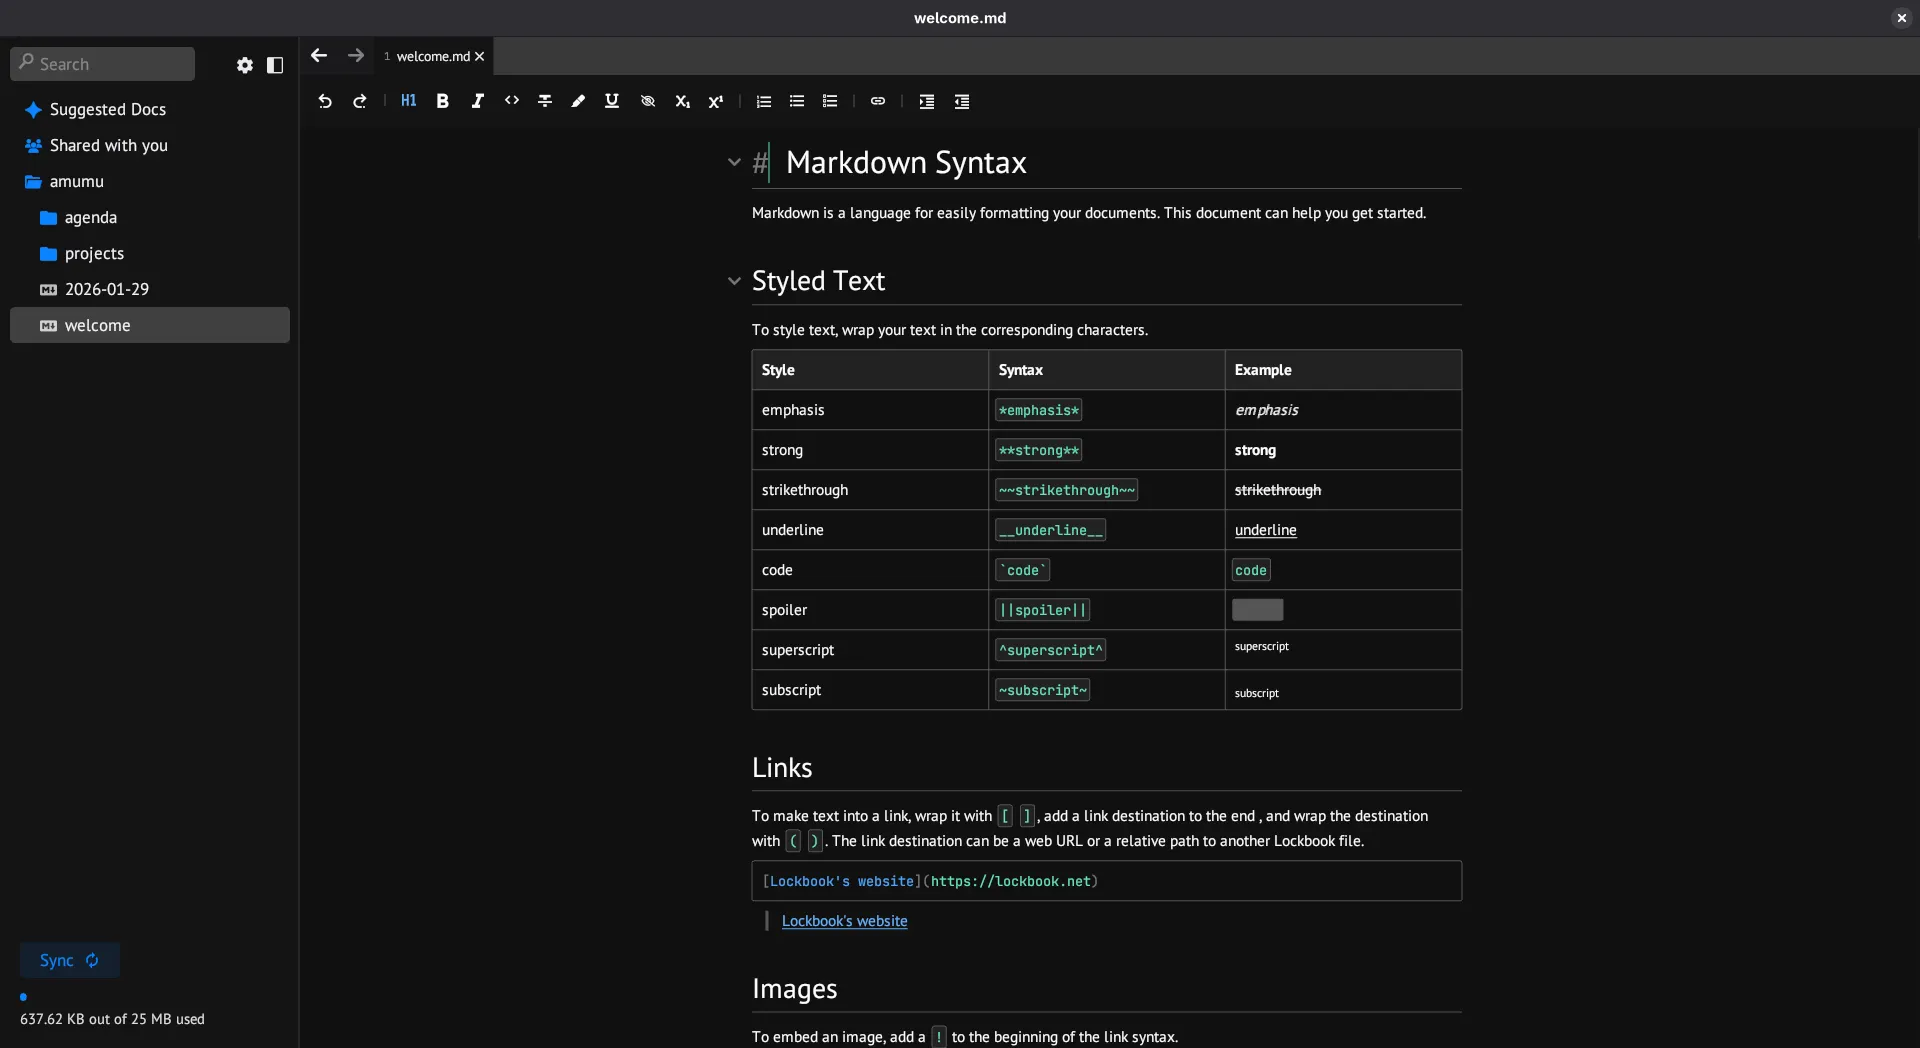Click the ~subscript~ syntax code
Screen dimensions: 1920x1048
pos(1042,690)
